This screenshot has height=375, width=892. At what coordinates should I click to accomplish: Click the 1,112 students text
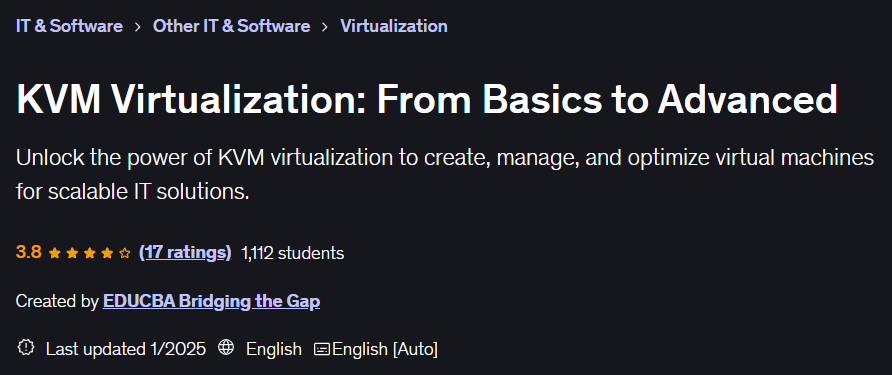click(292, 253)
